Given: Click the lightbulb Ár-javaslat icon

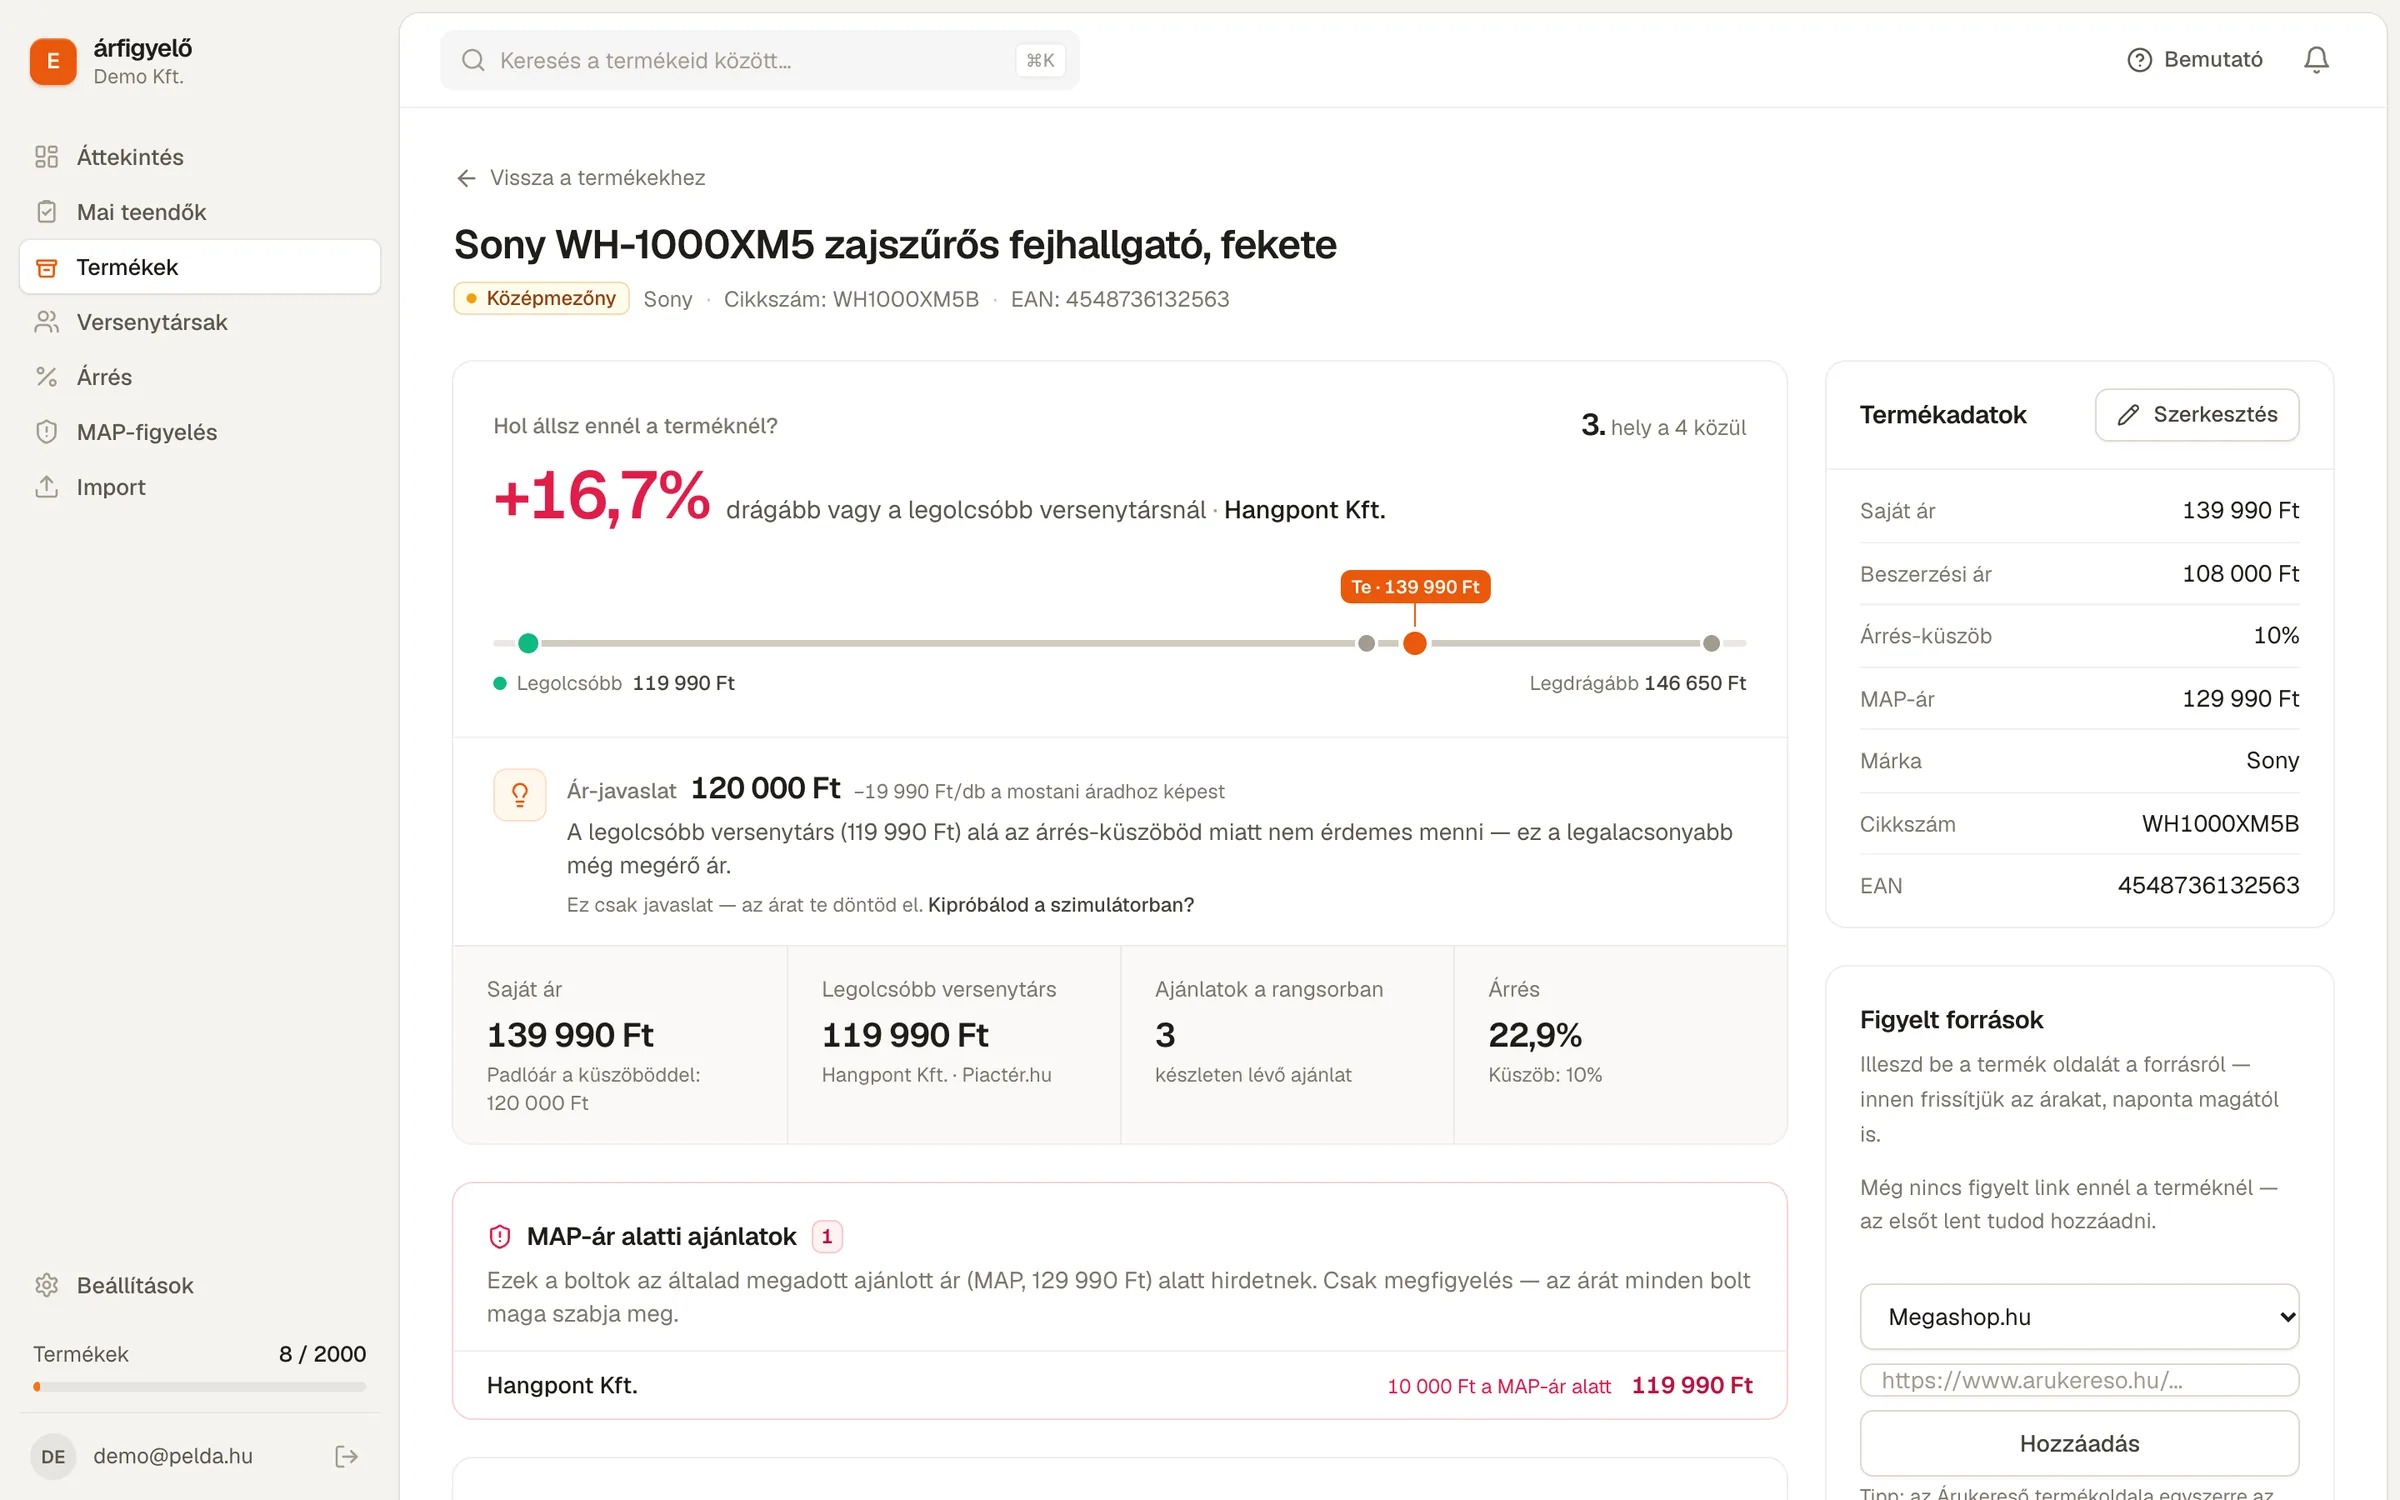Looking at the screenshot, I should 520,795.
